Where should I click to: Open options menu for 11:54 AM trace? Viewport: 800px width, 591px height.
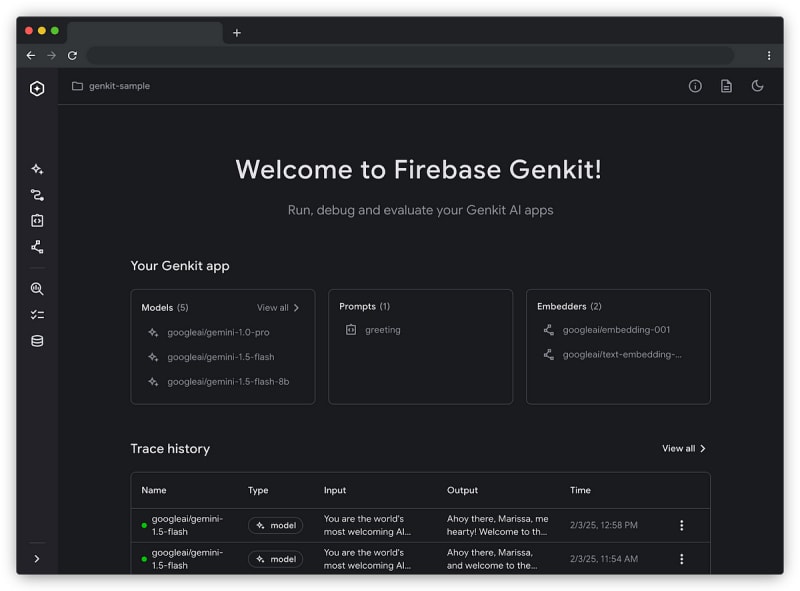coord(682,559)
